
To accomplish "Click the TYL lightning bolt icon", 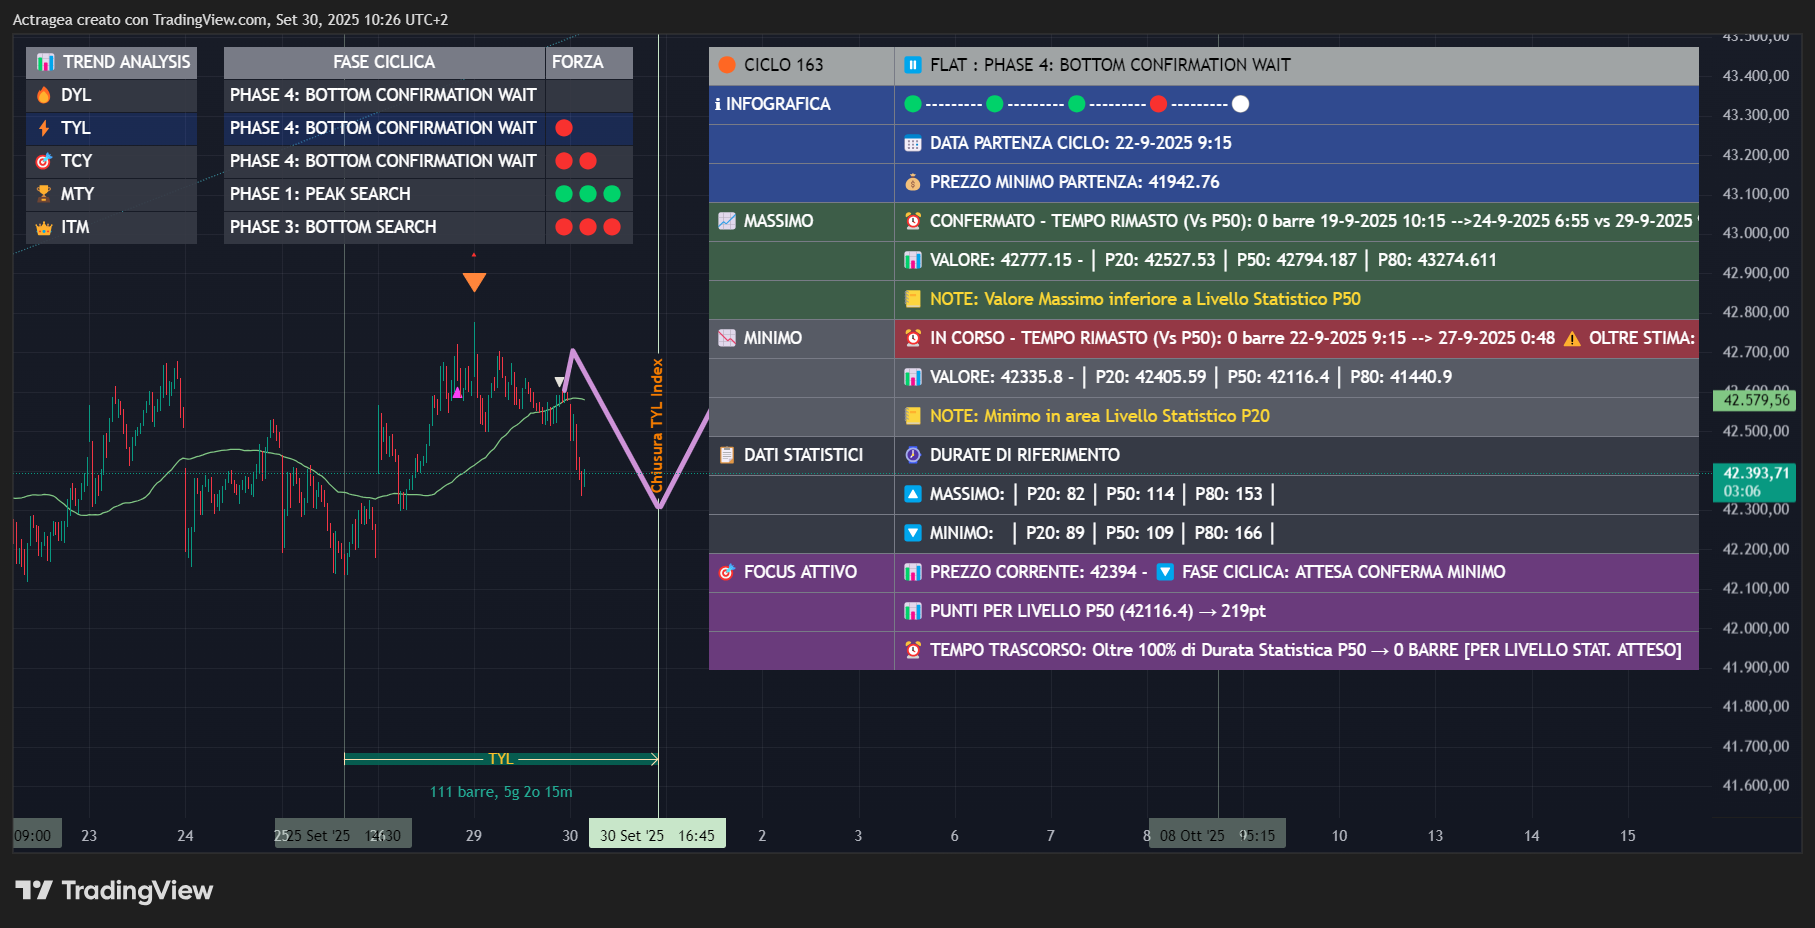I will 44,128.
